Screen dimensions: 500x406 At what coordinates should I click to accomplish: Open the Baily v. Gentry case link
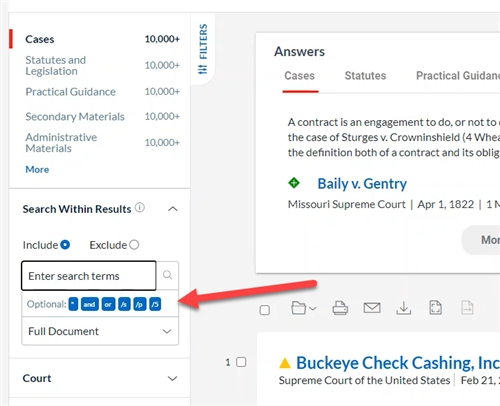pyautogui.click(x=362, y=184)
